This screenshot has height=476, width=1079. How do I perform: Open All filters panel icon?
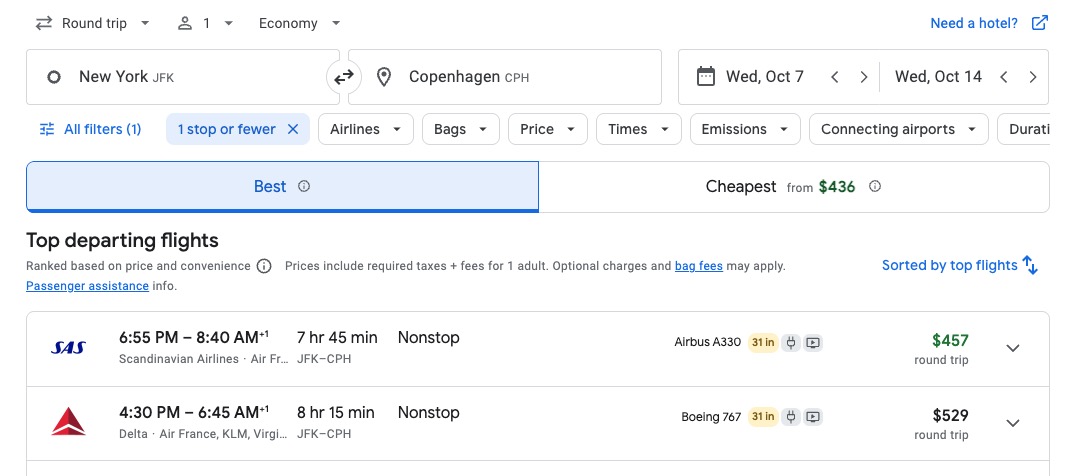coord(47,129)
